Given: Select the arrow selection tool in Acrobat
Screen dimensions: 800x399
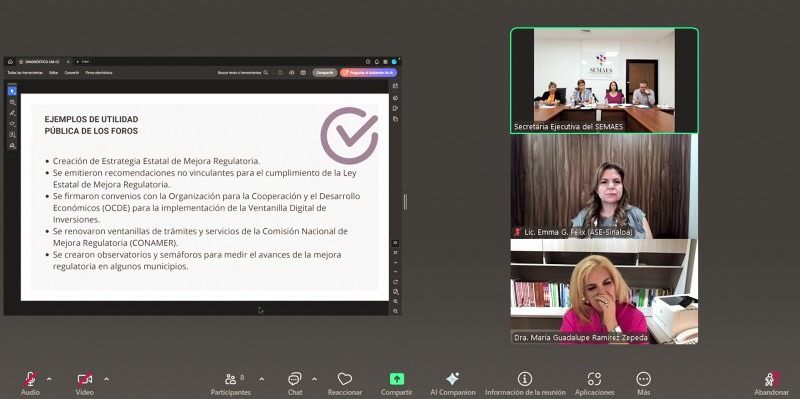Looking at the screenshot, I should click(x=12, y=91).
